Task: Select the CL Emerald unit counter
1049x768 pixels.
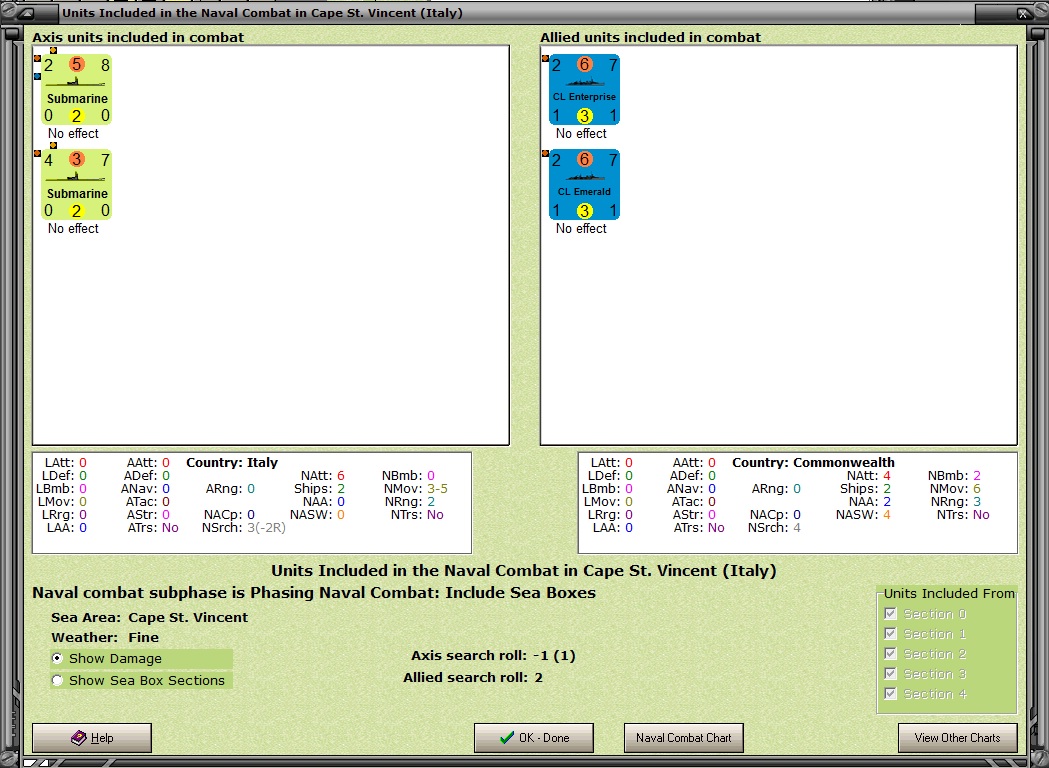Action: 584,185
